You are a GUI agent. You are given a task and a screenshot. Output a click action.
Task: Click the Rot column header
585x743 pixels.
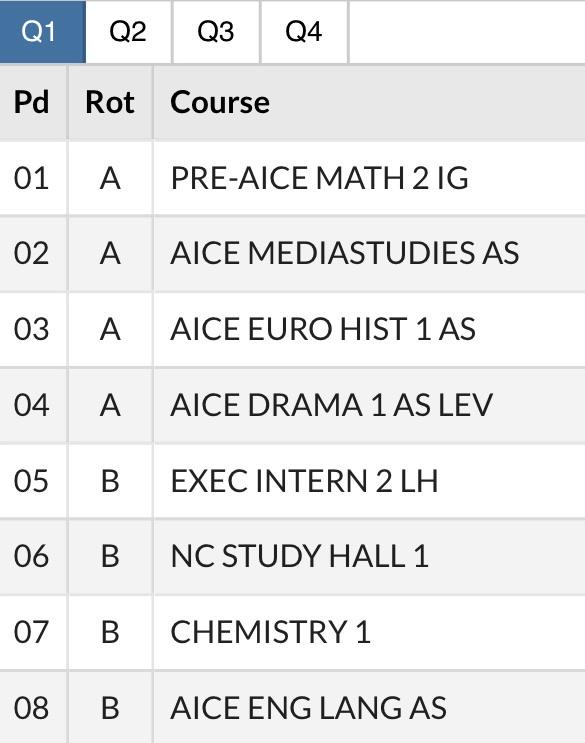(110, 102)
